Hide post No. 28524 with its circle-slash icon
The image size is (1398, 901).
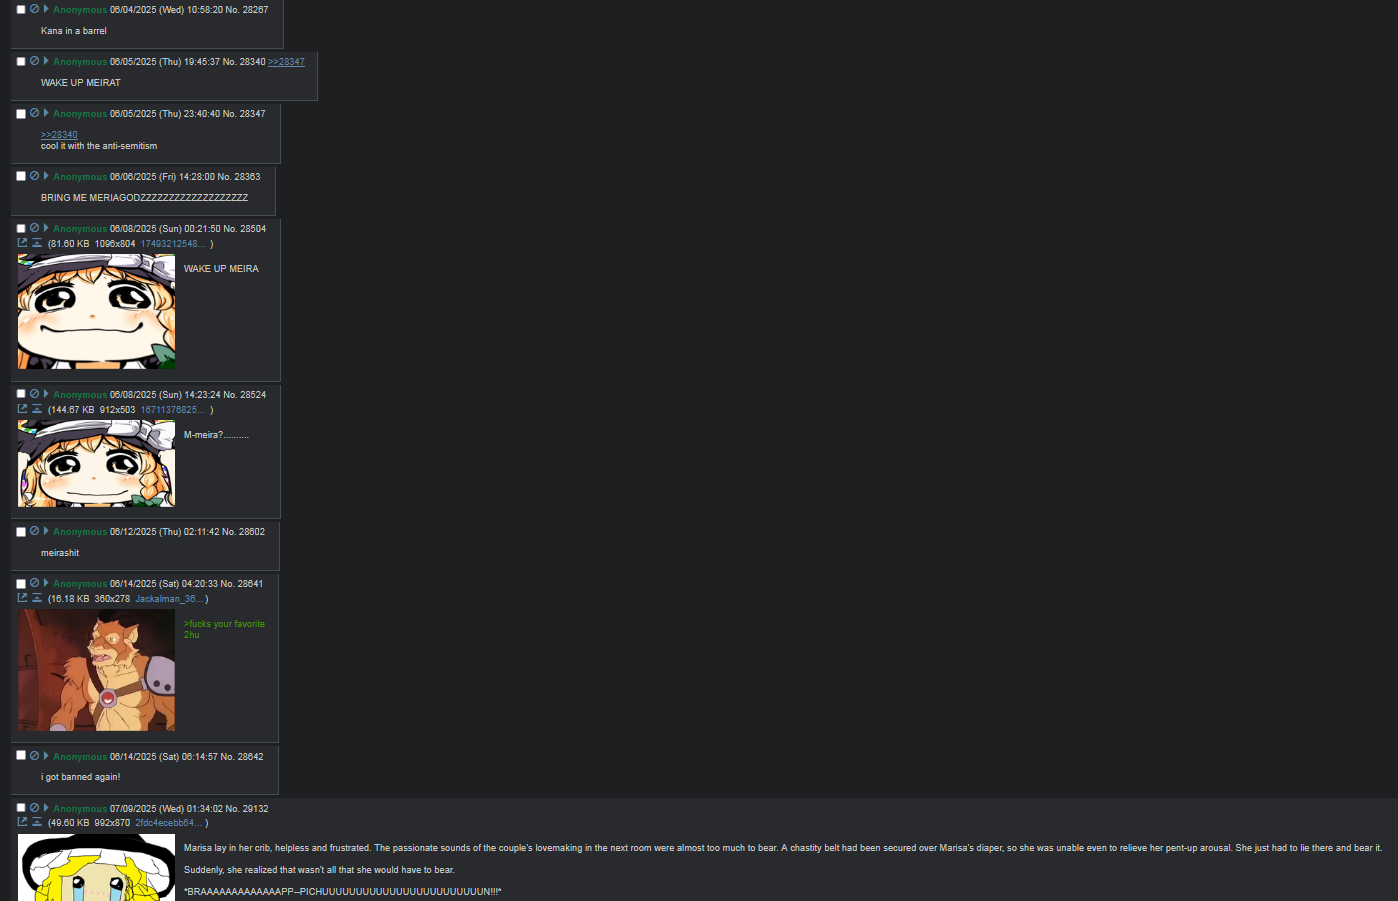point(34,394)
